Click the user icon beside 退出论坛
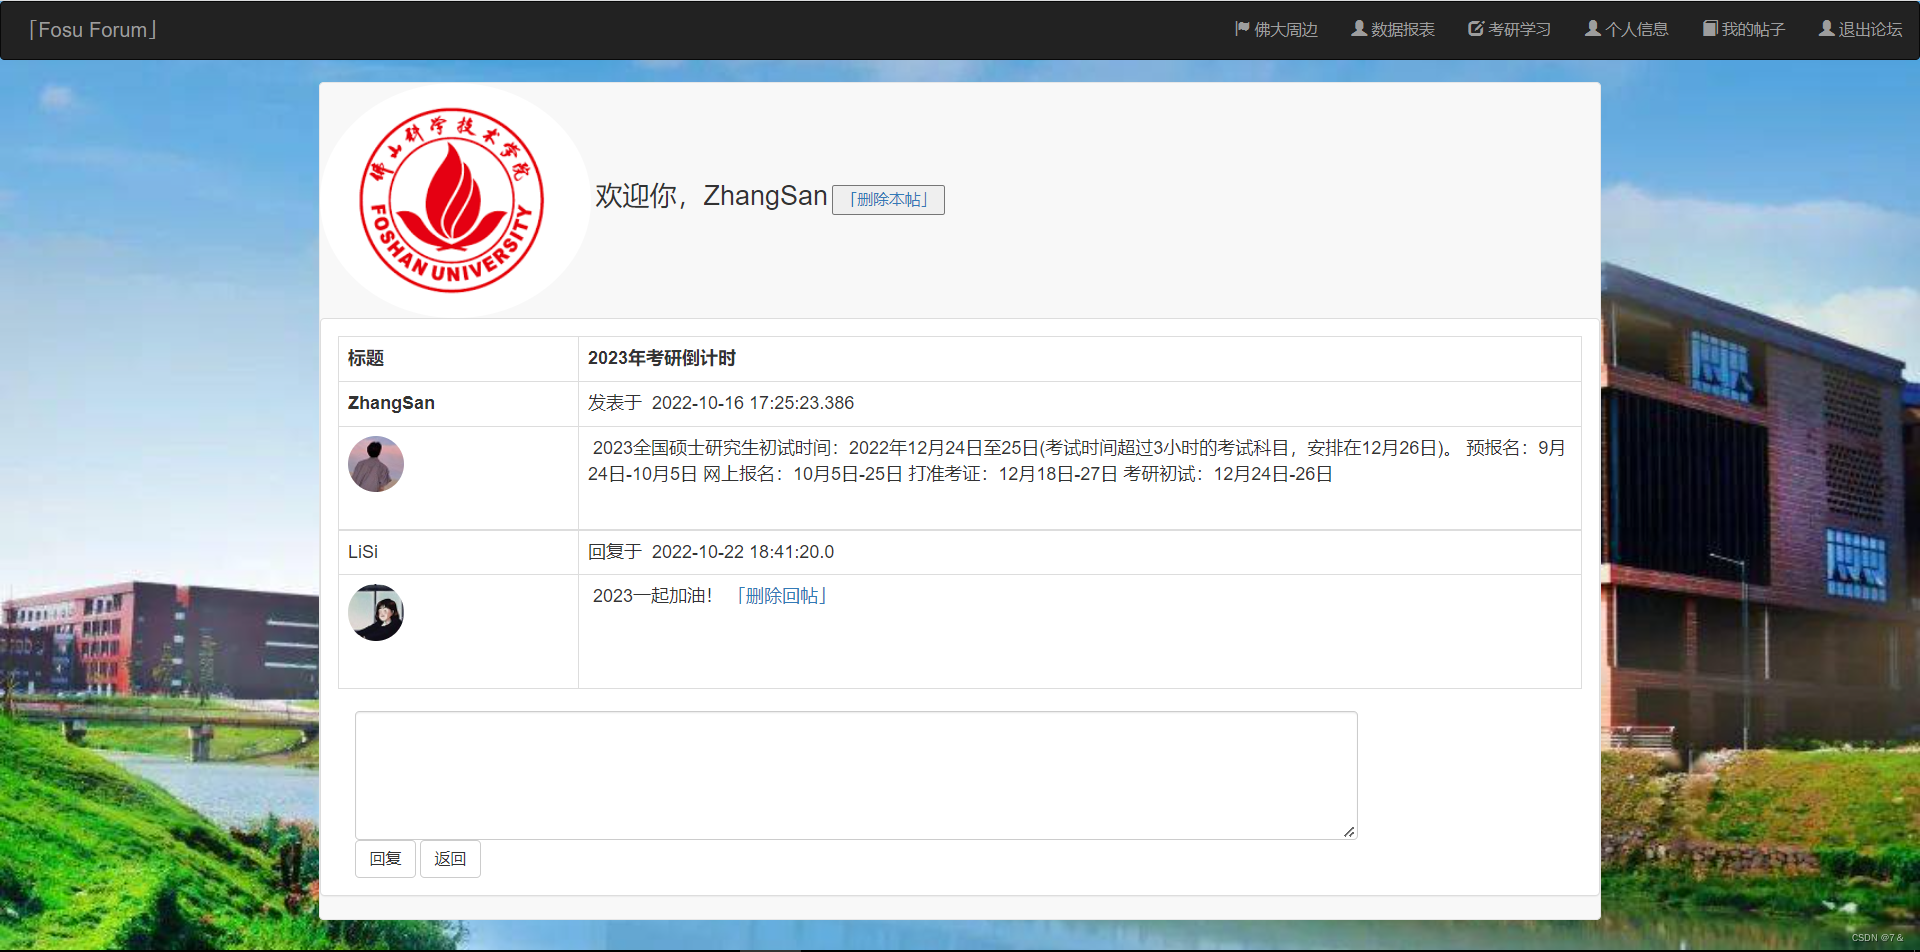Image resolution: width=1920 pixels, height=952 pixels. pyautogui.click(x=1826, y=29)
